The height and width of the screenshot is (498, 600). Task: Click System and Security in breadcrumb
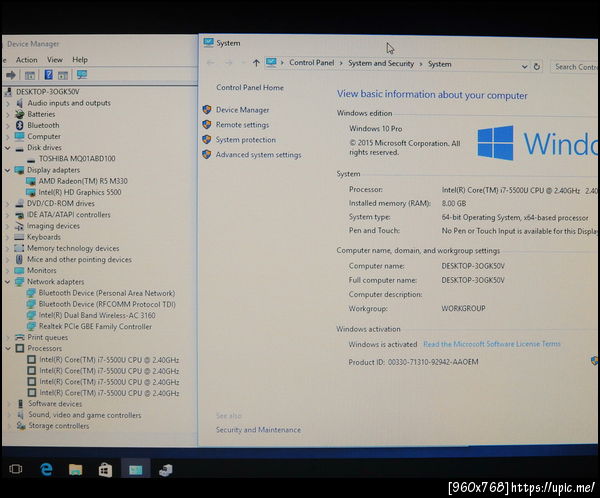(x=381, y=64)
